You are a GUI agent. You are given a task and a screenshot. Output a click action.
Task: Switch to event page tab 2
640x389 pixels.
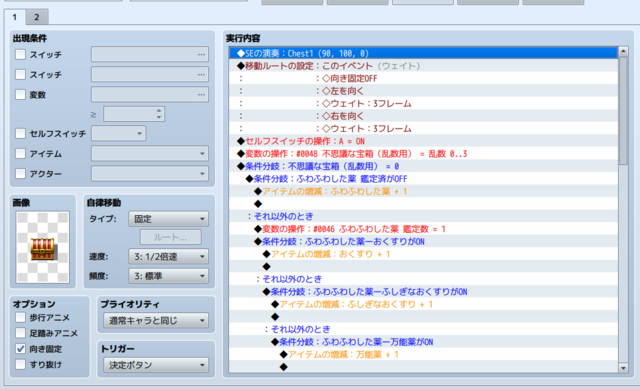pos(37,17)
